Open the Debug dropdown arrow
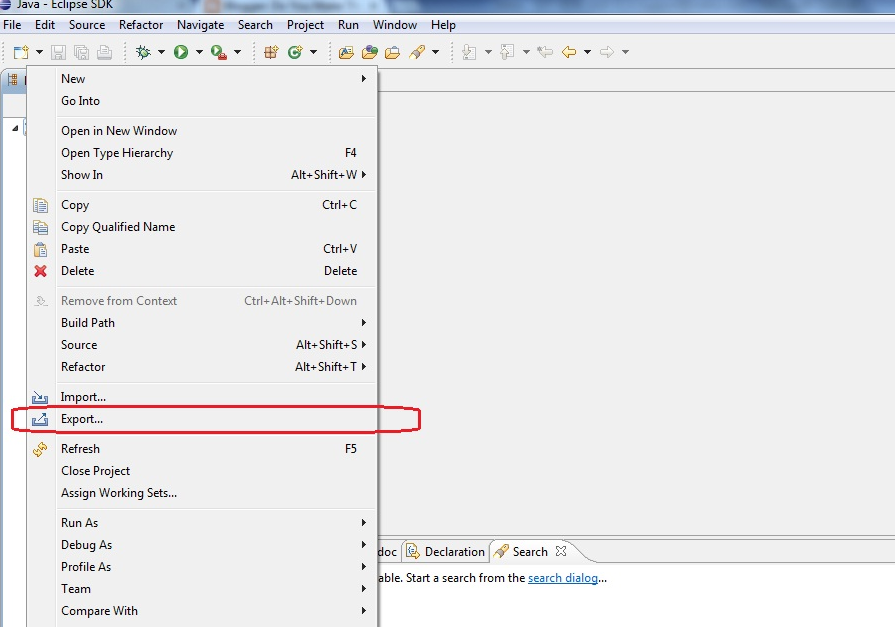Image resolution: width=895 pixels, height=627 pixels. [161, 52]
